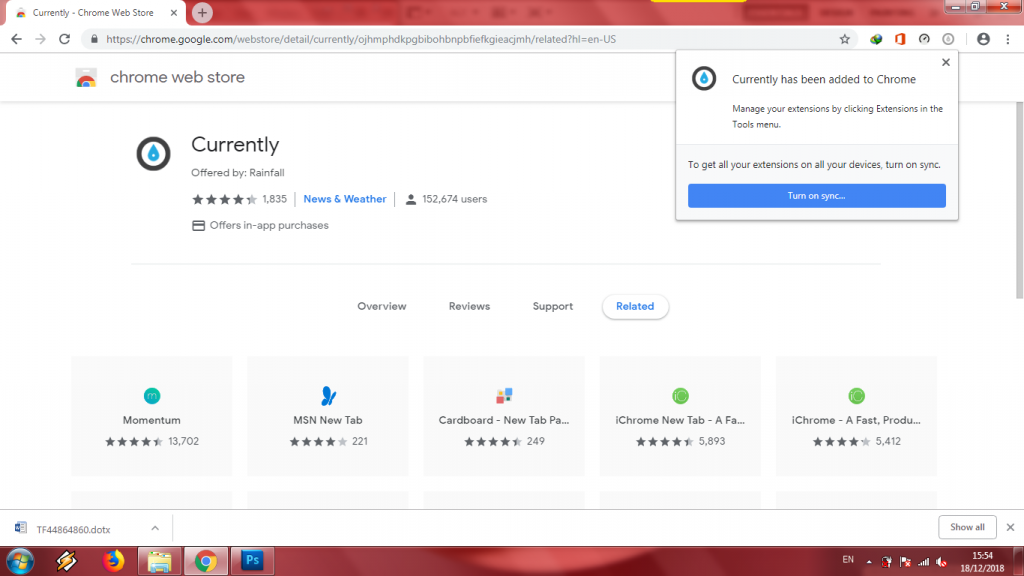The width and height of the screenshot is (1024, 576).
Task: Click the speedometer extension icon
Action: tap(924, 39)
